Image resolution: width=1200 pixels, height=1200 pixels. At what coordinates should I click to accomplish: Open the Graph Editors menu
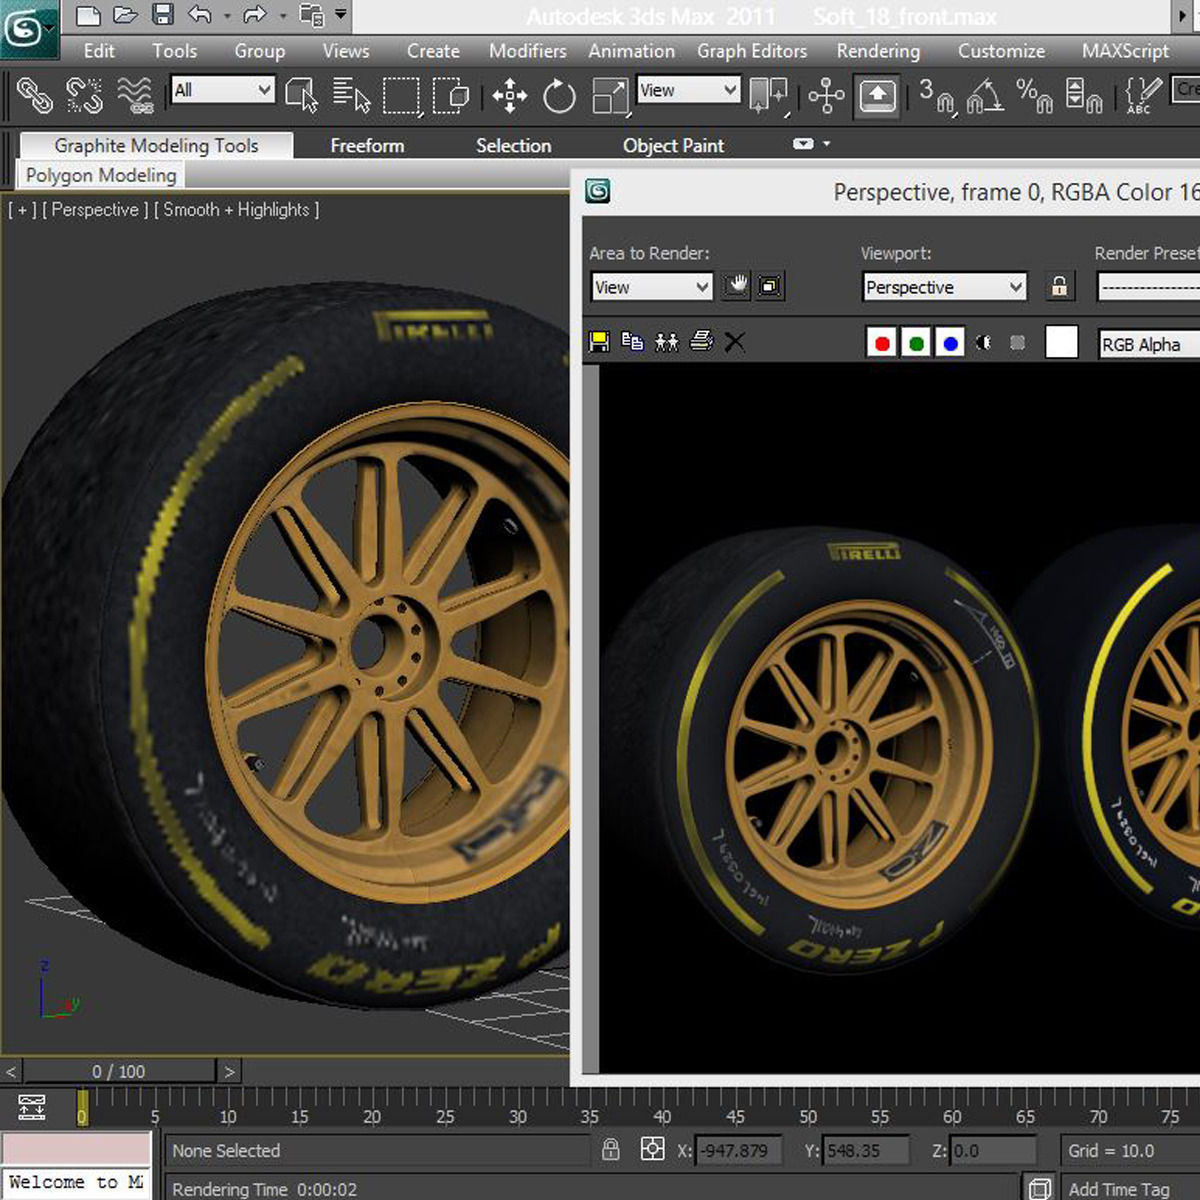coord(752,51)
